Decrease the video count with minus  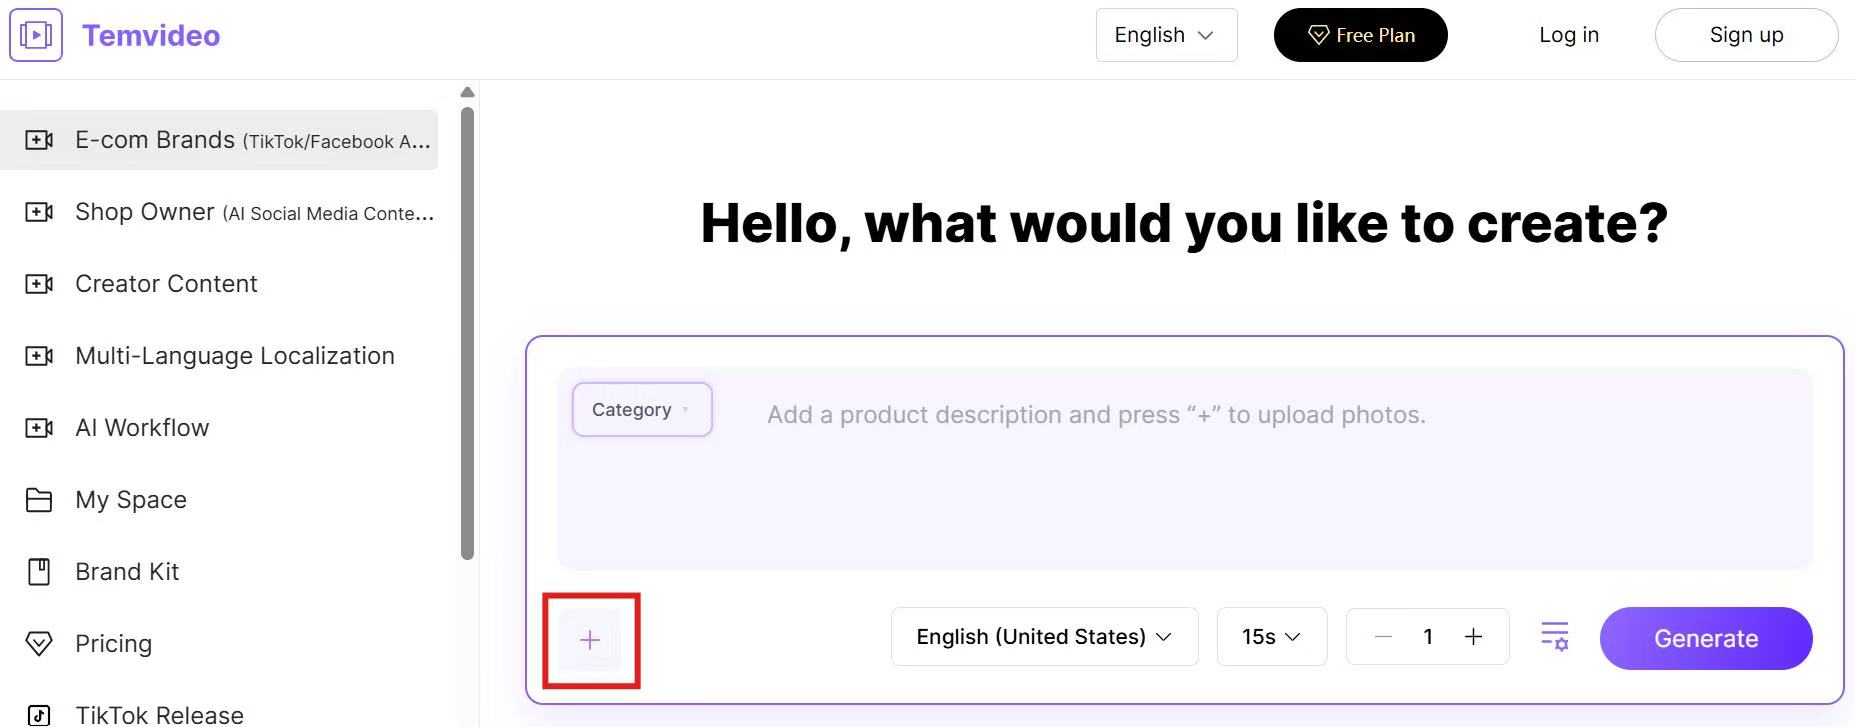point(1383,637)
